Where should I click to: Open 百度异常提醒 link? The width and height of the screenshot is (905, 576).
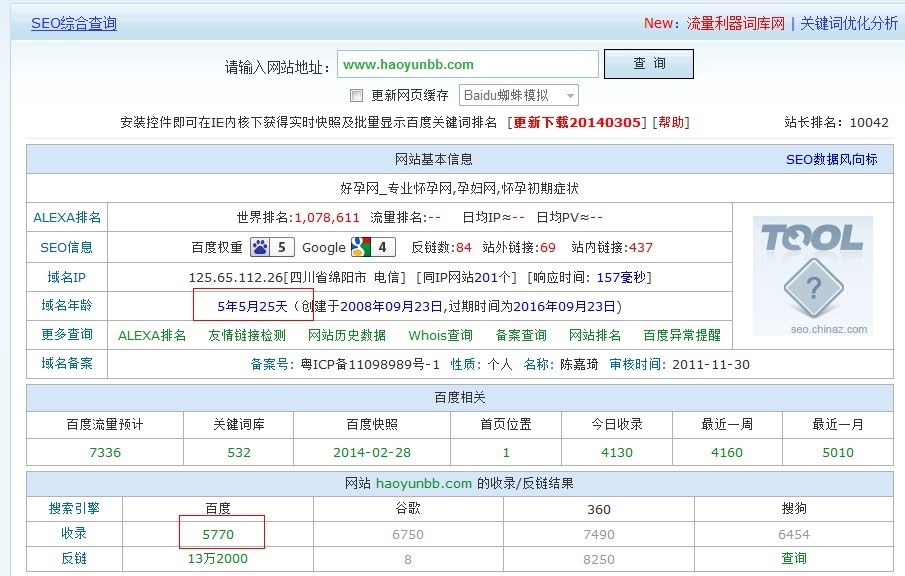[x=682, y=335]
